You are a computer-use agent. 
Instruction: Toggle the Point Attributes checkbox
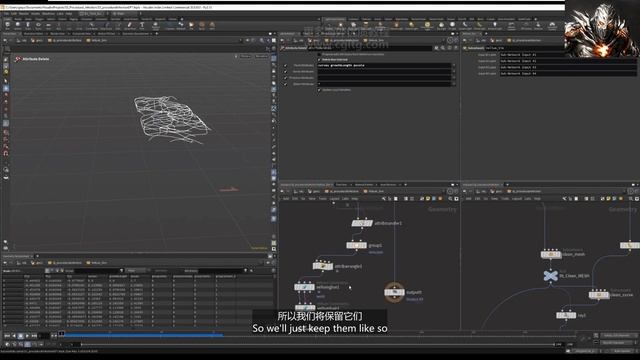pyautogui.click(x=285, y=65)
